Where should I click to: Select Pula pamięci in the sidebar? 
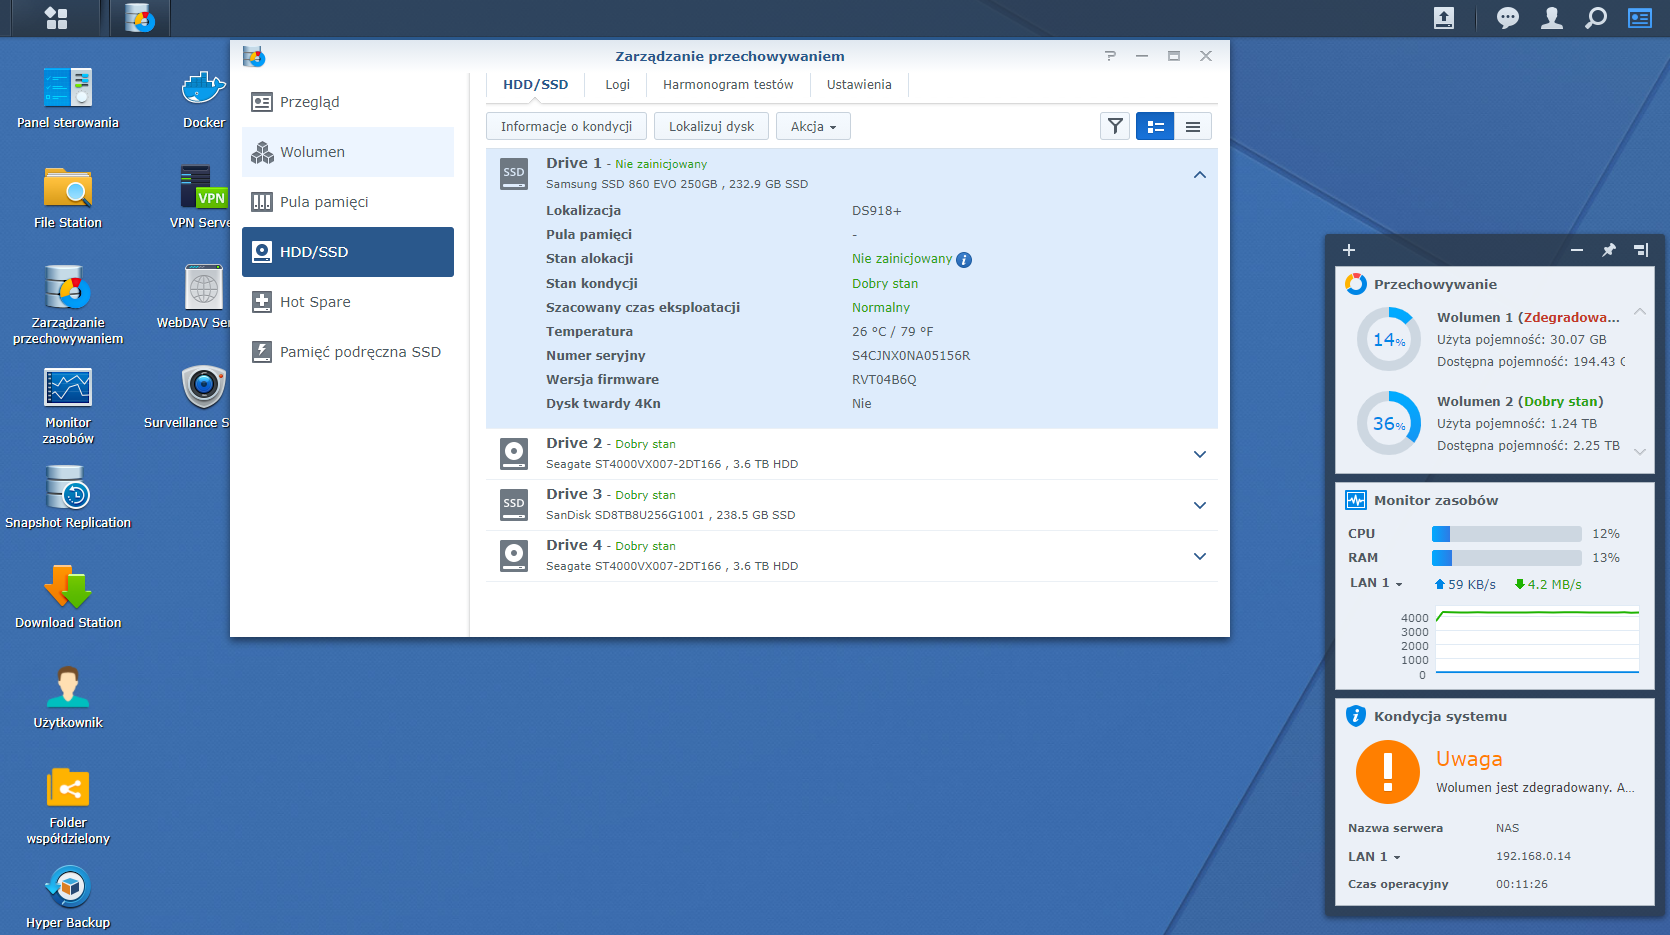click(x=348, y=202)
